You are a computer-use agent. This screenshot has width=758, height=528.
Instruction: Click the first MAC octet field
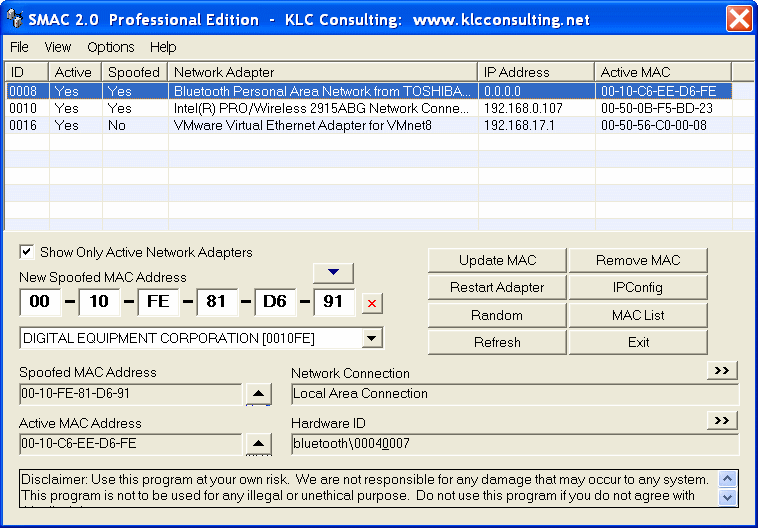40,303
